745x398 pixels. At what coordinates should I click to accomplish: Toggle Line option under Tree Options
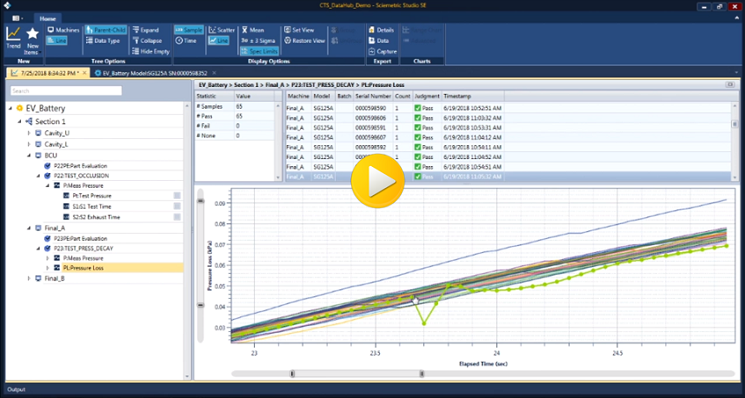point(57,41)
